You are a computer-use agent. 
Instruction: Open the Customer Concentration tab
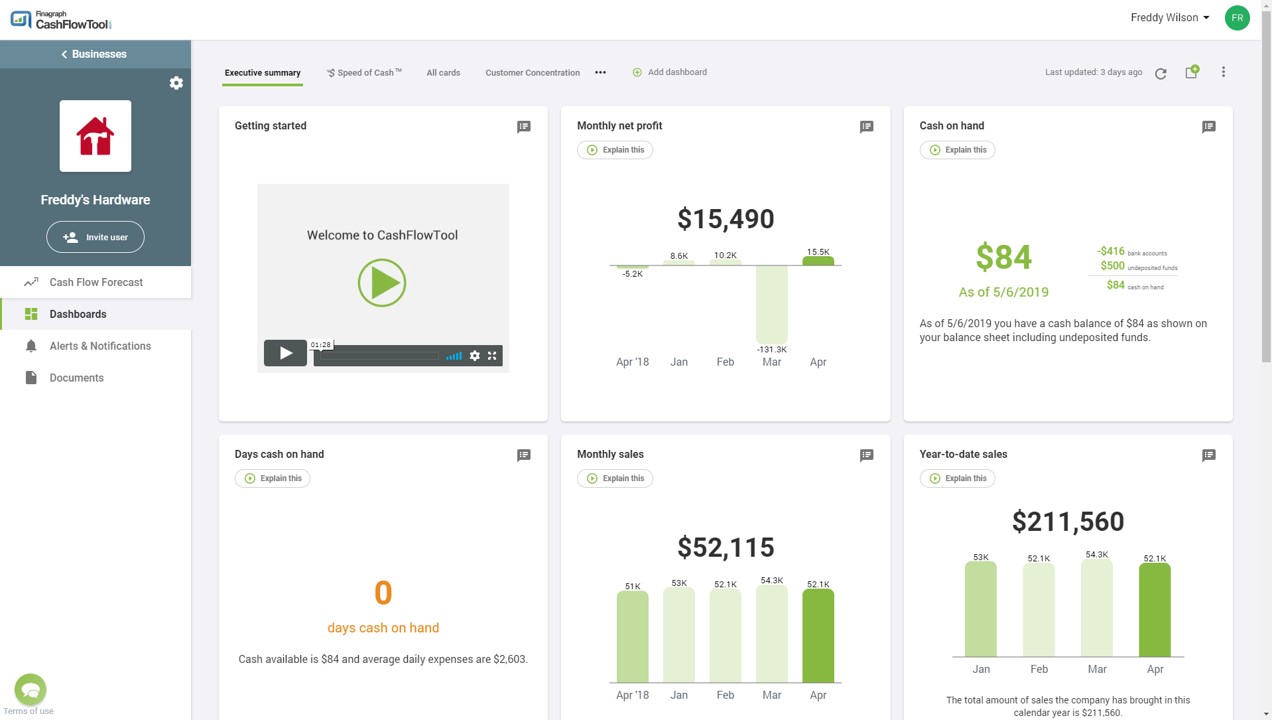pyautogui.click(x=532, y=73)
